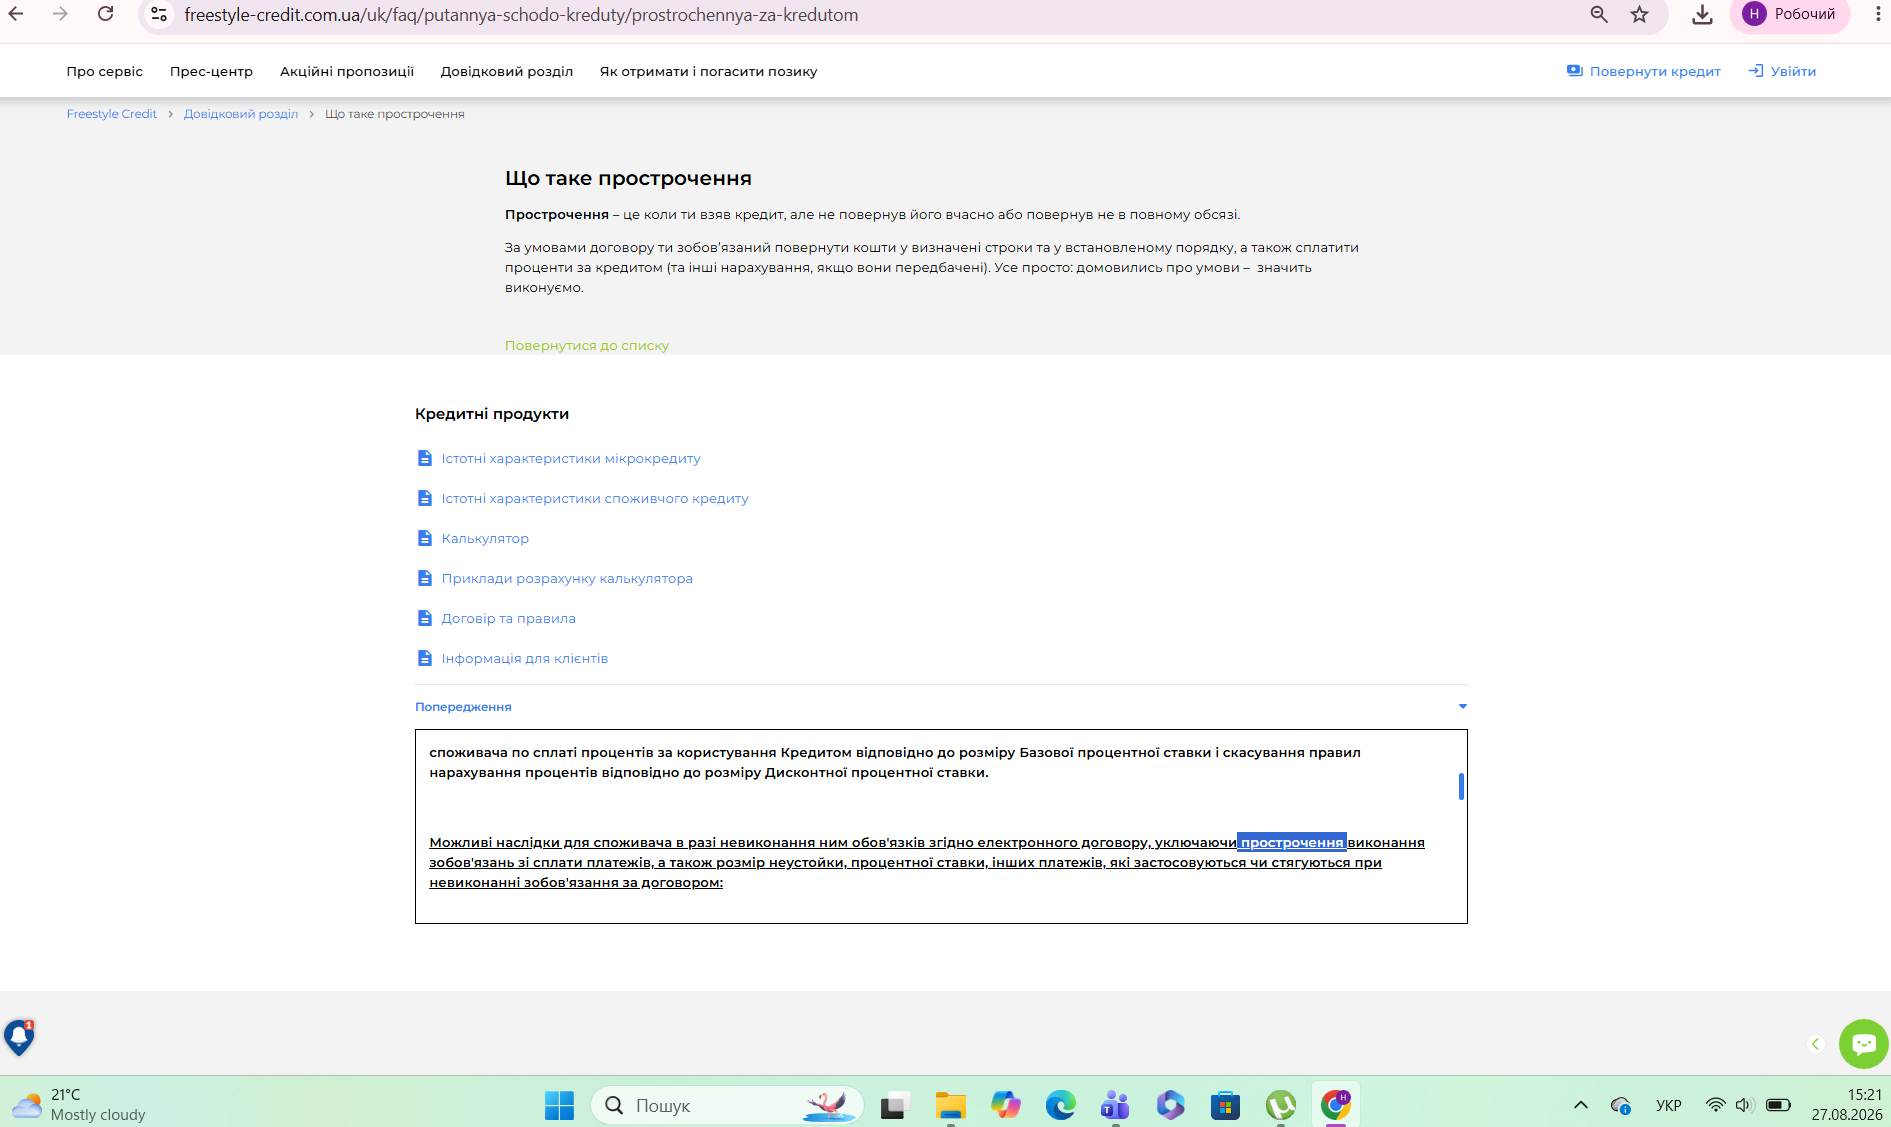Click the Повернути кредит link
1891x1127 pixels.
click(1644, 71)
